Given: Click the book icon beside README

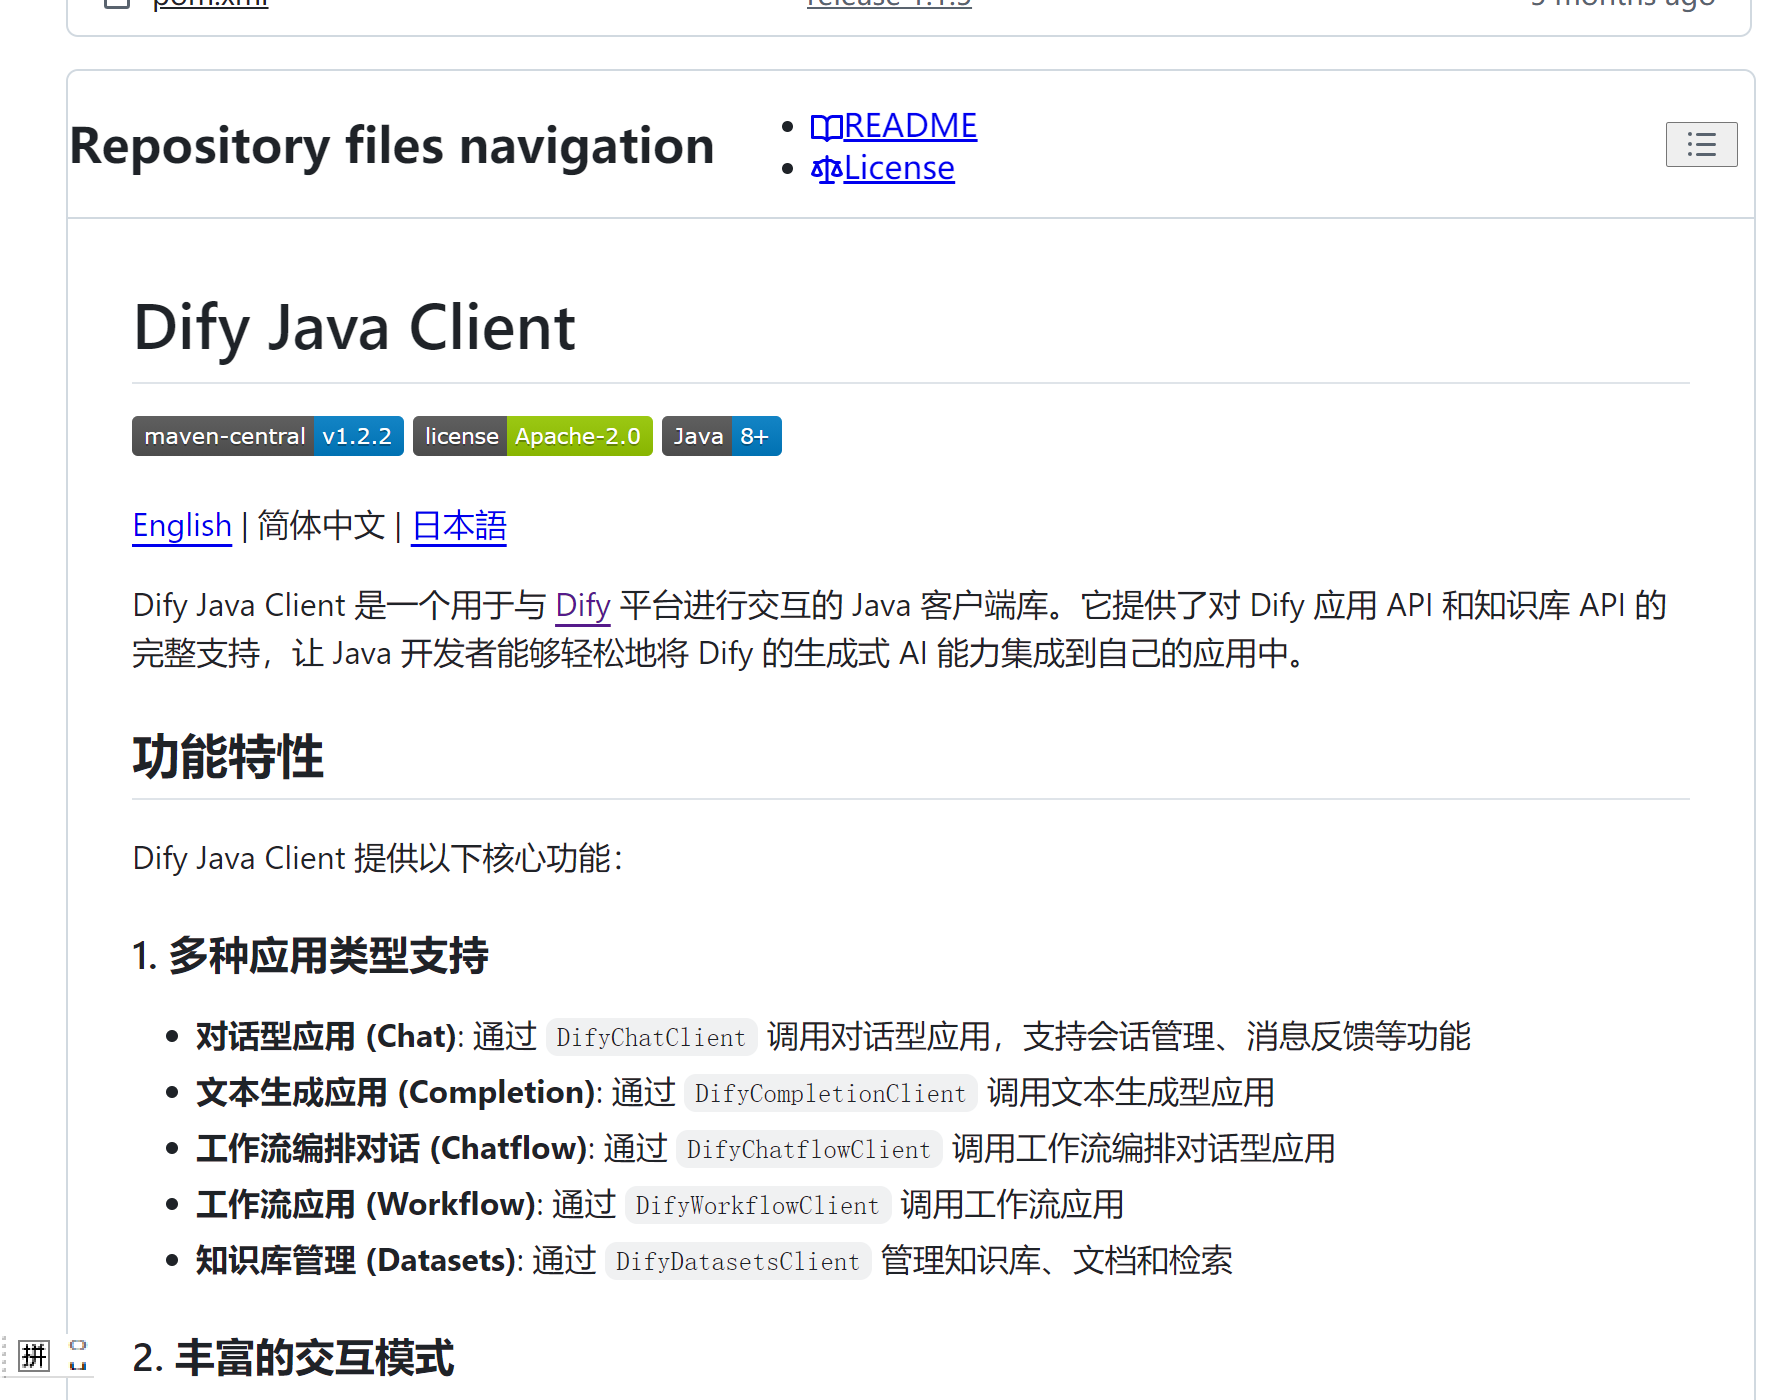Looking at the screenshot, I should click(x=826, y=127).
